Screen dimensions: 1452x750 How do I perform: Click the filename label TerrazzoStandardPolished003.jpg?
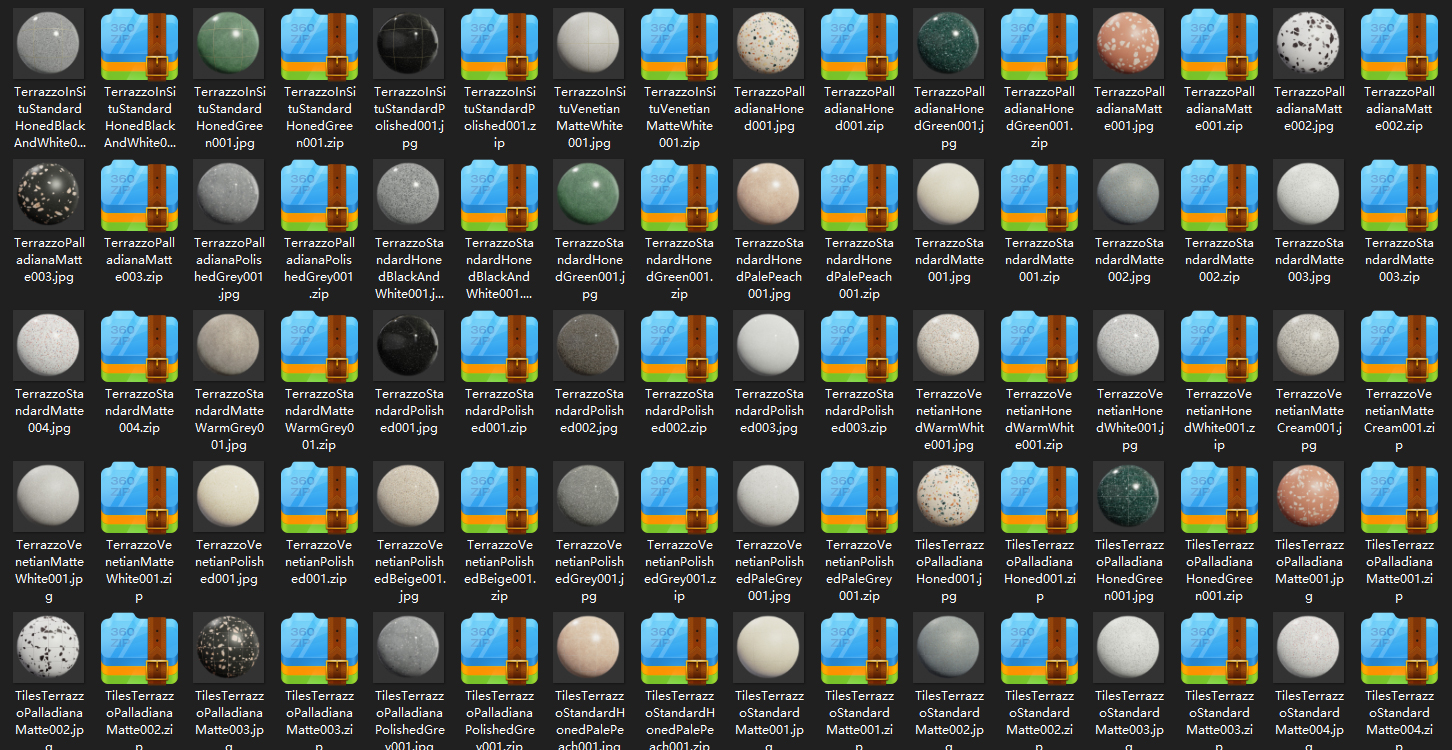[x=770, y=411]
